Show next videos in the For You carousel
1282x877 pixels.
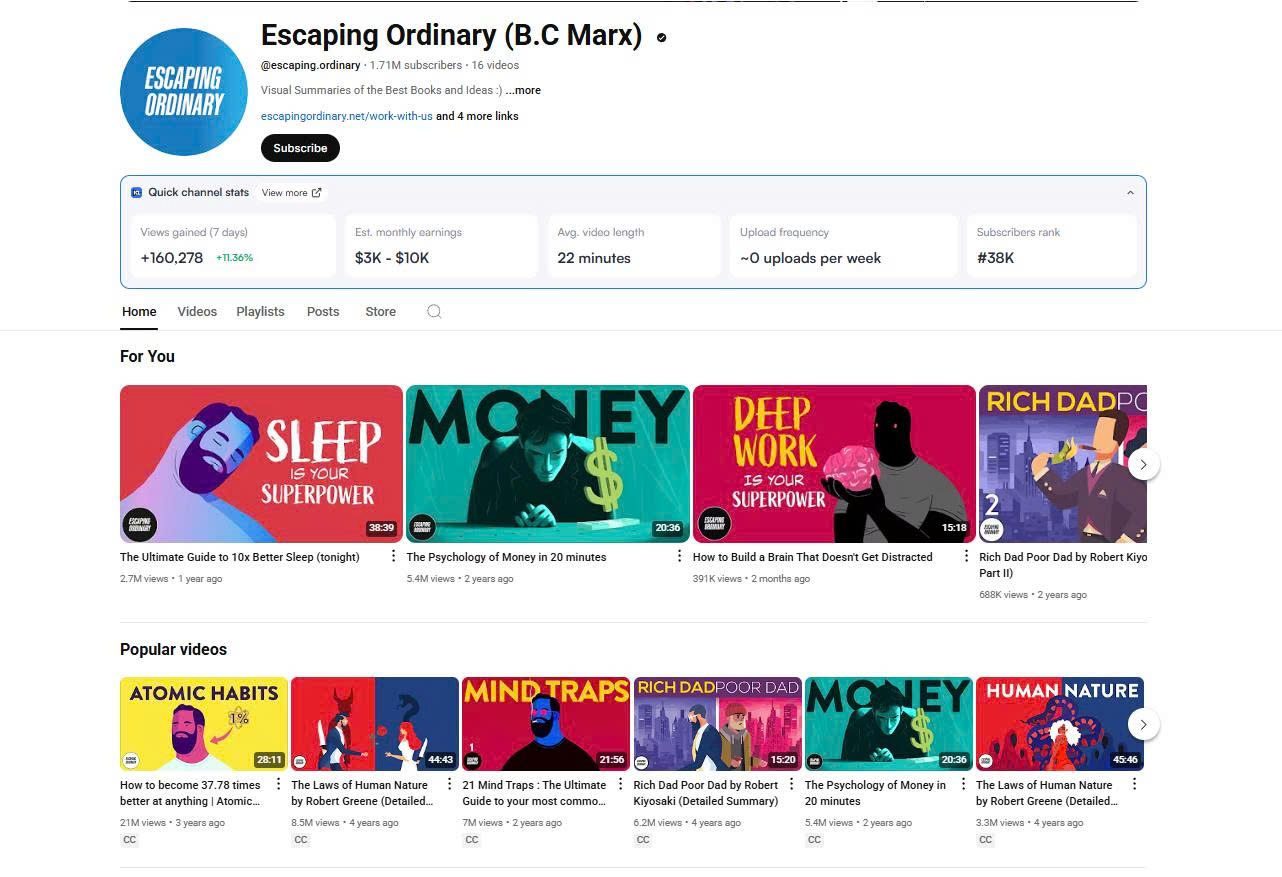1144,464
